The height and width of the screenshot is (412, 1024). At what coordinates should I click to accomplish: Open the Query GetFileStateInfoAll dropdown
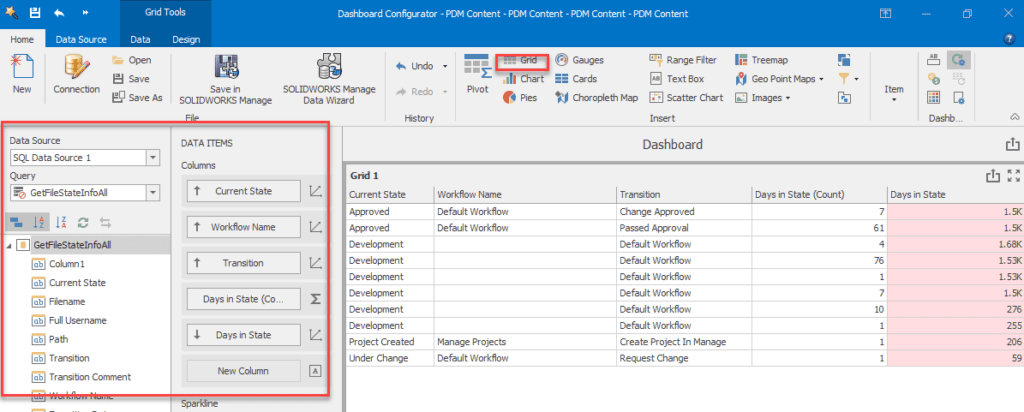coord(152,193)
